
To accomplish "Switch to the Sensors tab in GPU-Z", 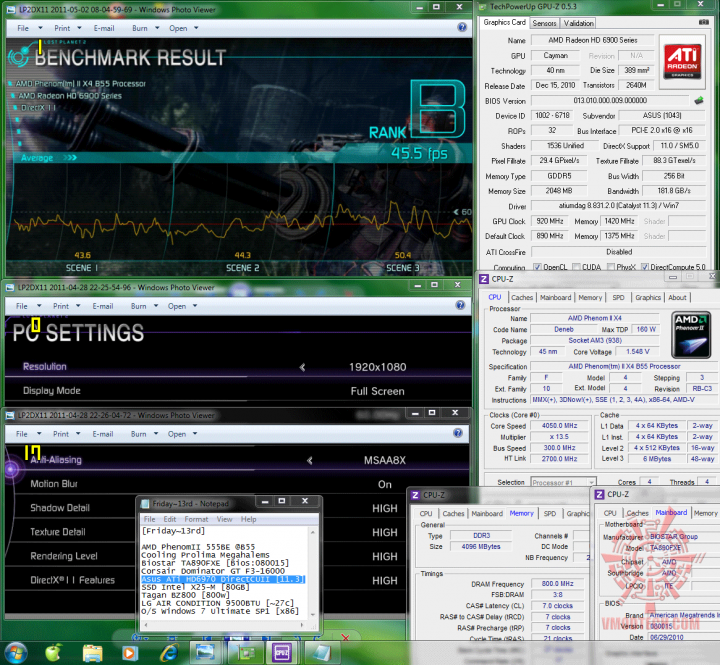I will [544, 23].
